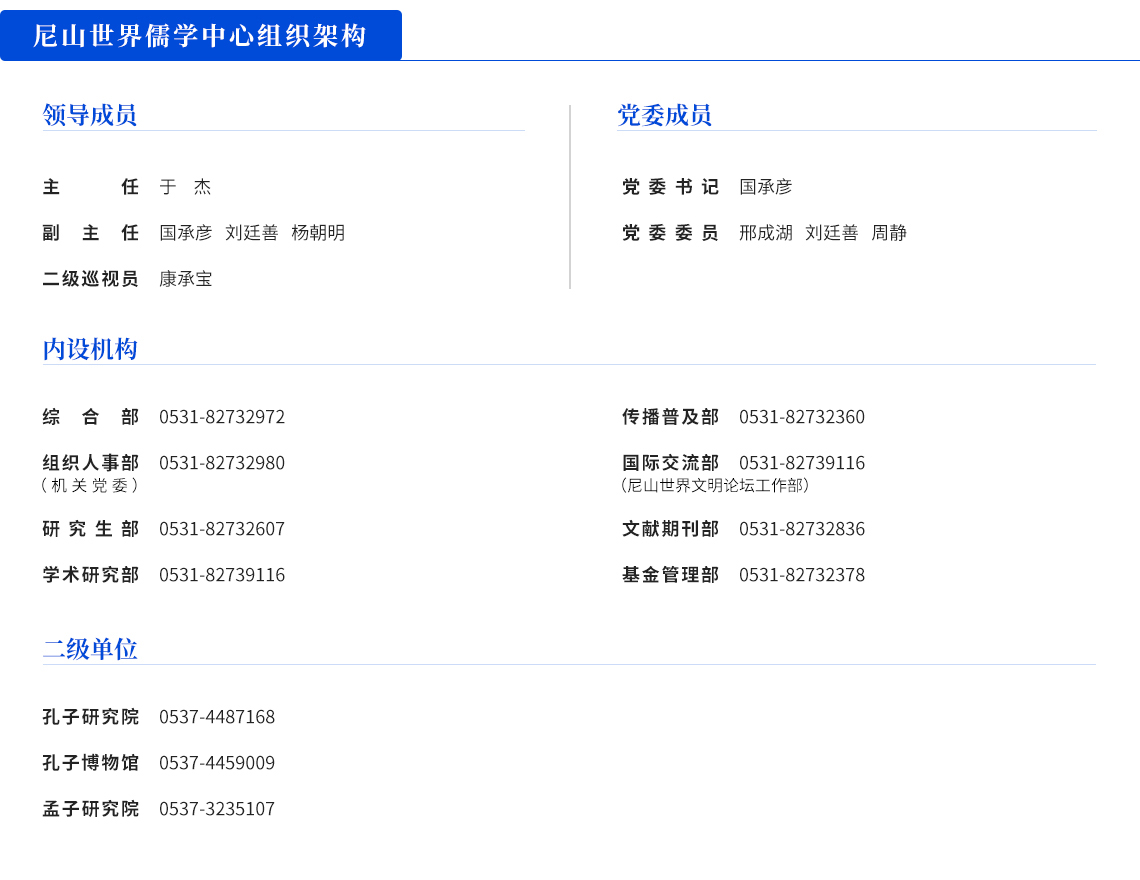
Task: Click 传播普及部 department name
Action: click(x=668, y=417)
